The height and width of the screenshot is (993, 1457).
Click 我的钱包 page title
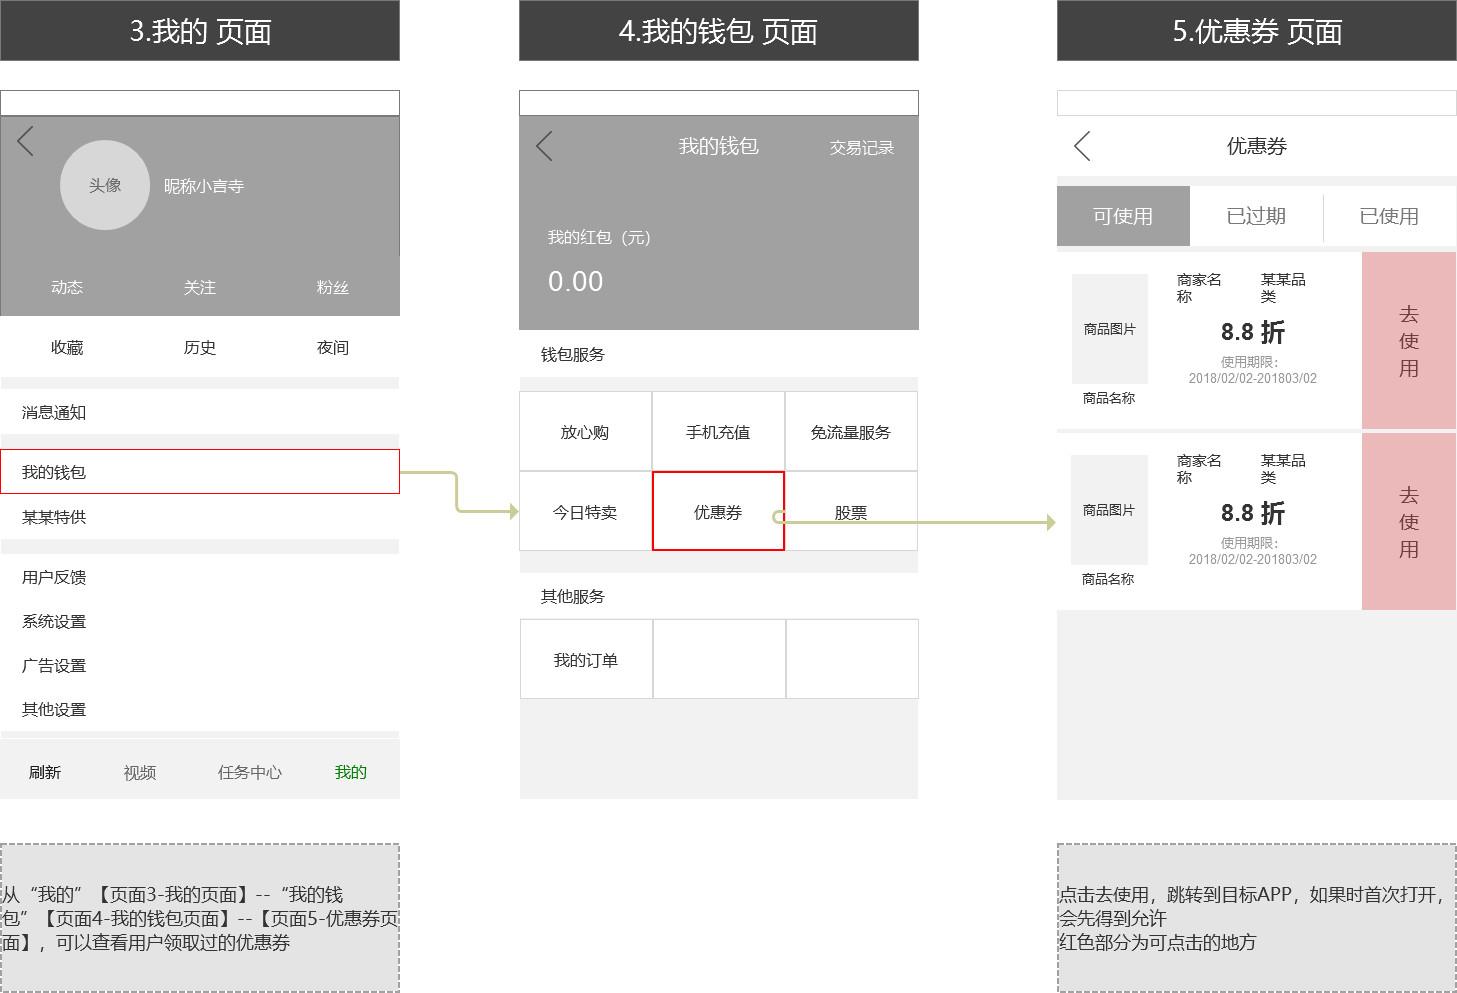pyautogui.click(x=719, y=146)
